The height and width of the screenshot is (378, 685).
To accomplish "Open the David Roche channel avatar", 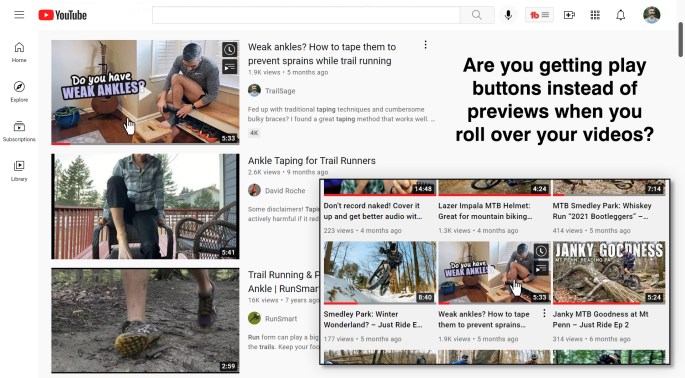I will click(254, 190).
